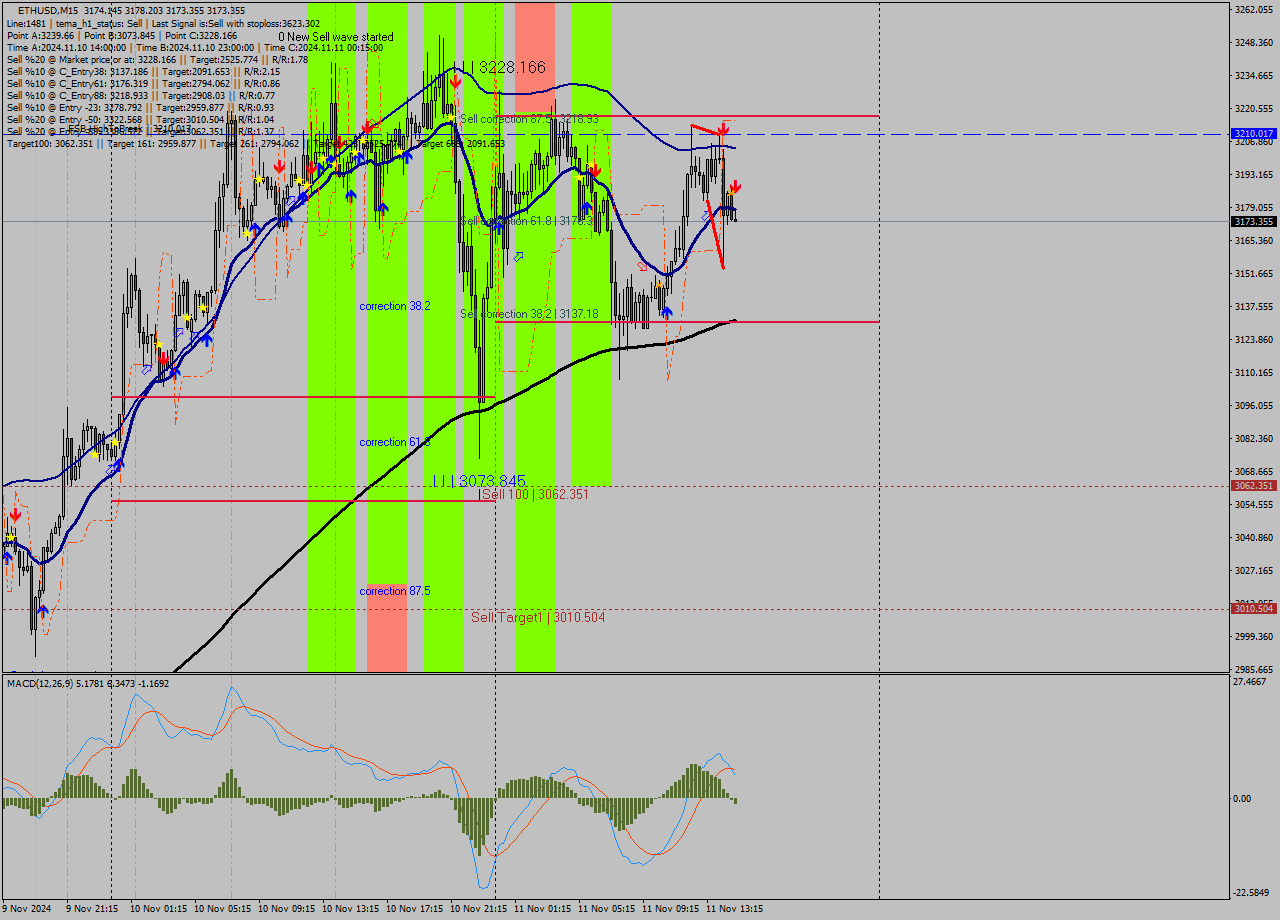Click the '10 Nov 21:15' time axis label
This screenshot has height=920, width=1280.
coord(478,909)
